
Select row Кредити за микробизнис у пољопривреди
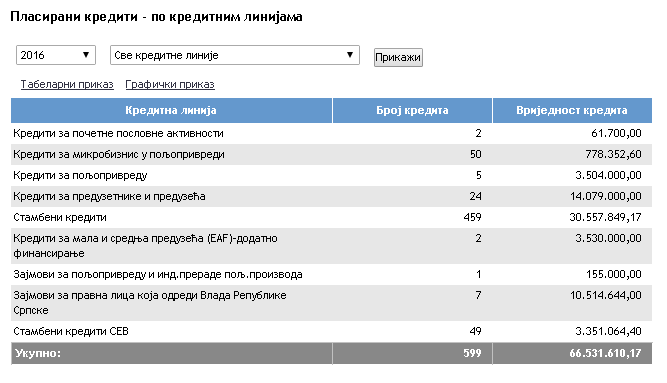point(331,154)
